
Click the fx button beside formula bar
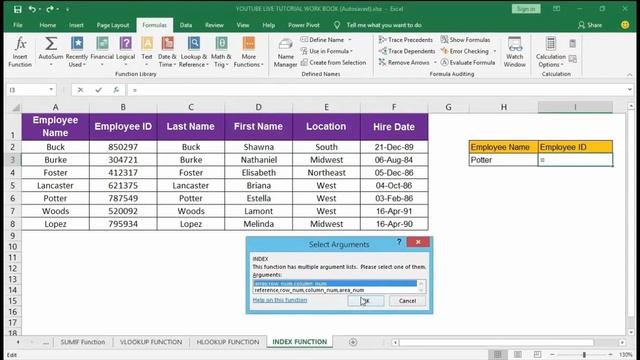(x=116, y=90)
